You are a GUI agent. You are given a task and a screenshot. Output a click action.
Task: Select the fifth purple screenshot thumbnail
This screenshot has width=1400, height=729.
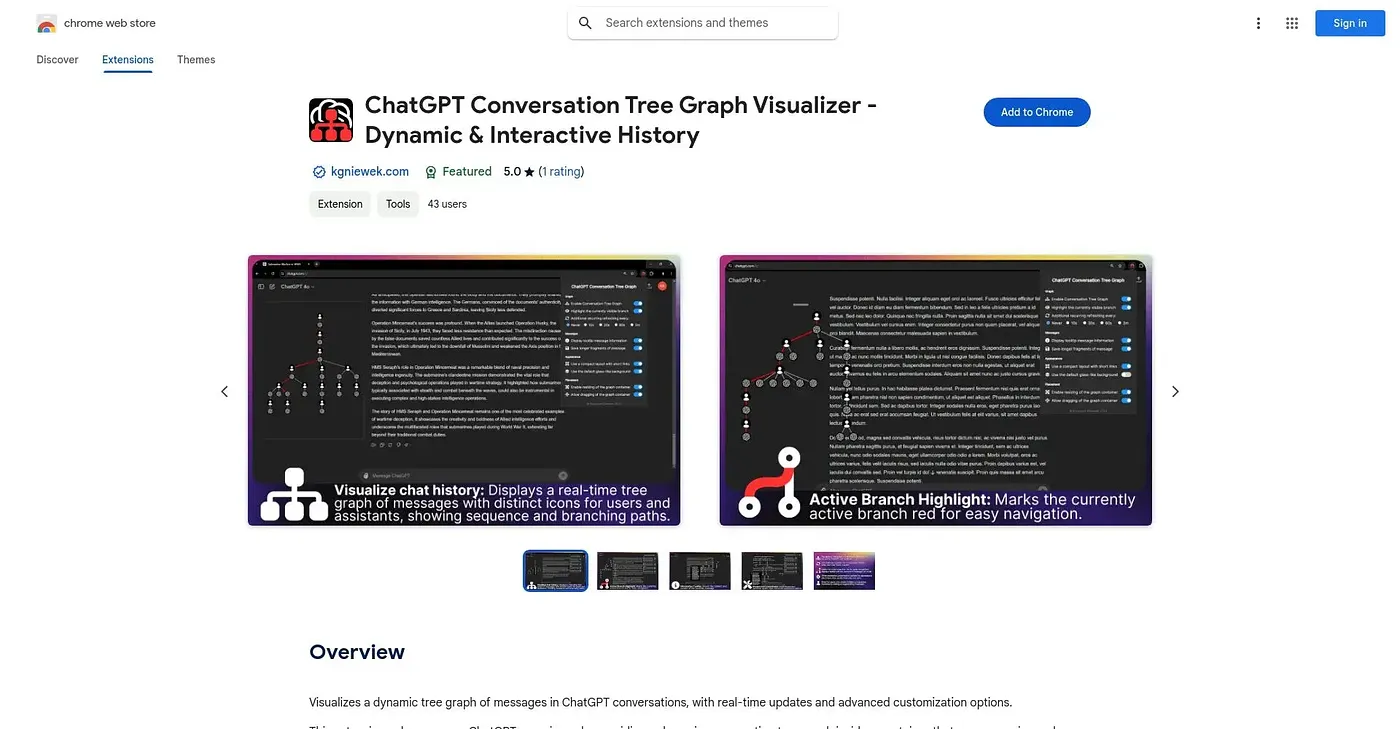(844, 571)
